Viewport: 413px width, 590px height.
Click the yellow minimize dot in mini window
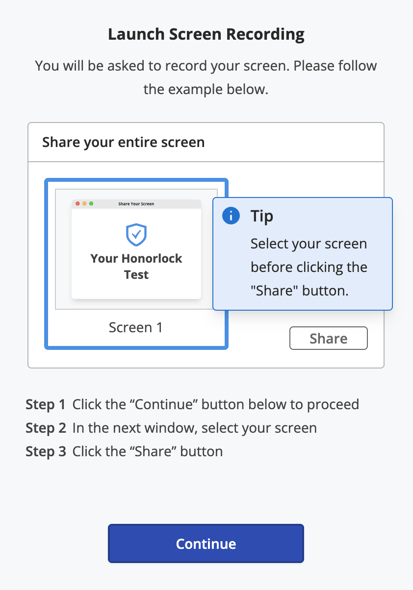[85, 204]
